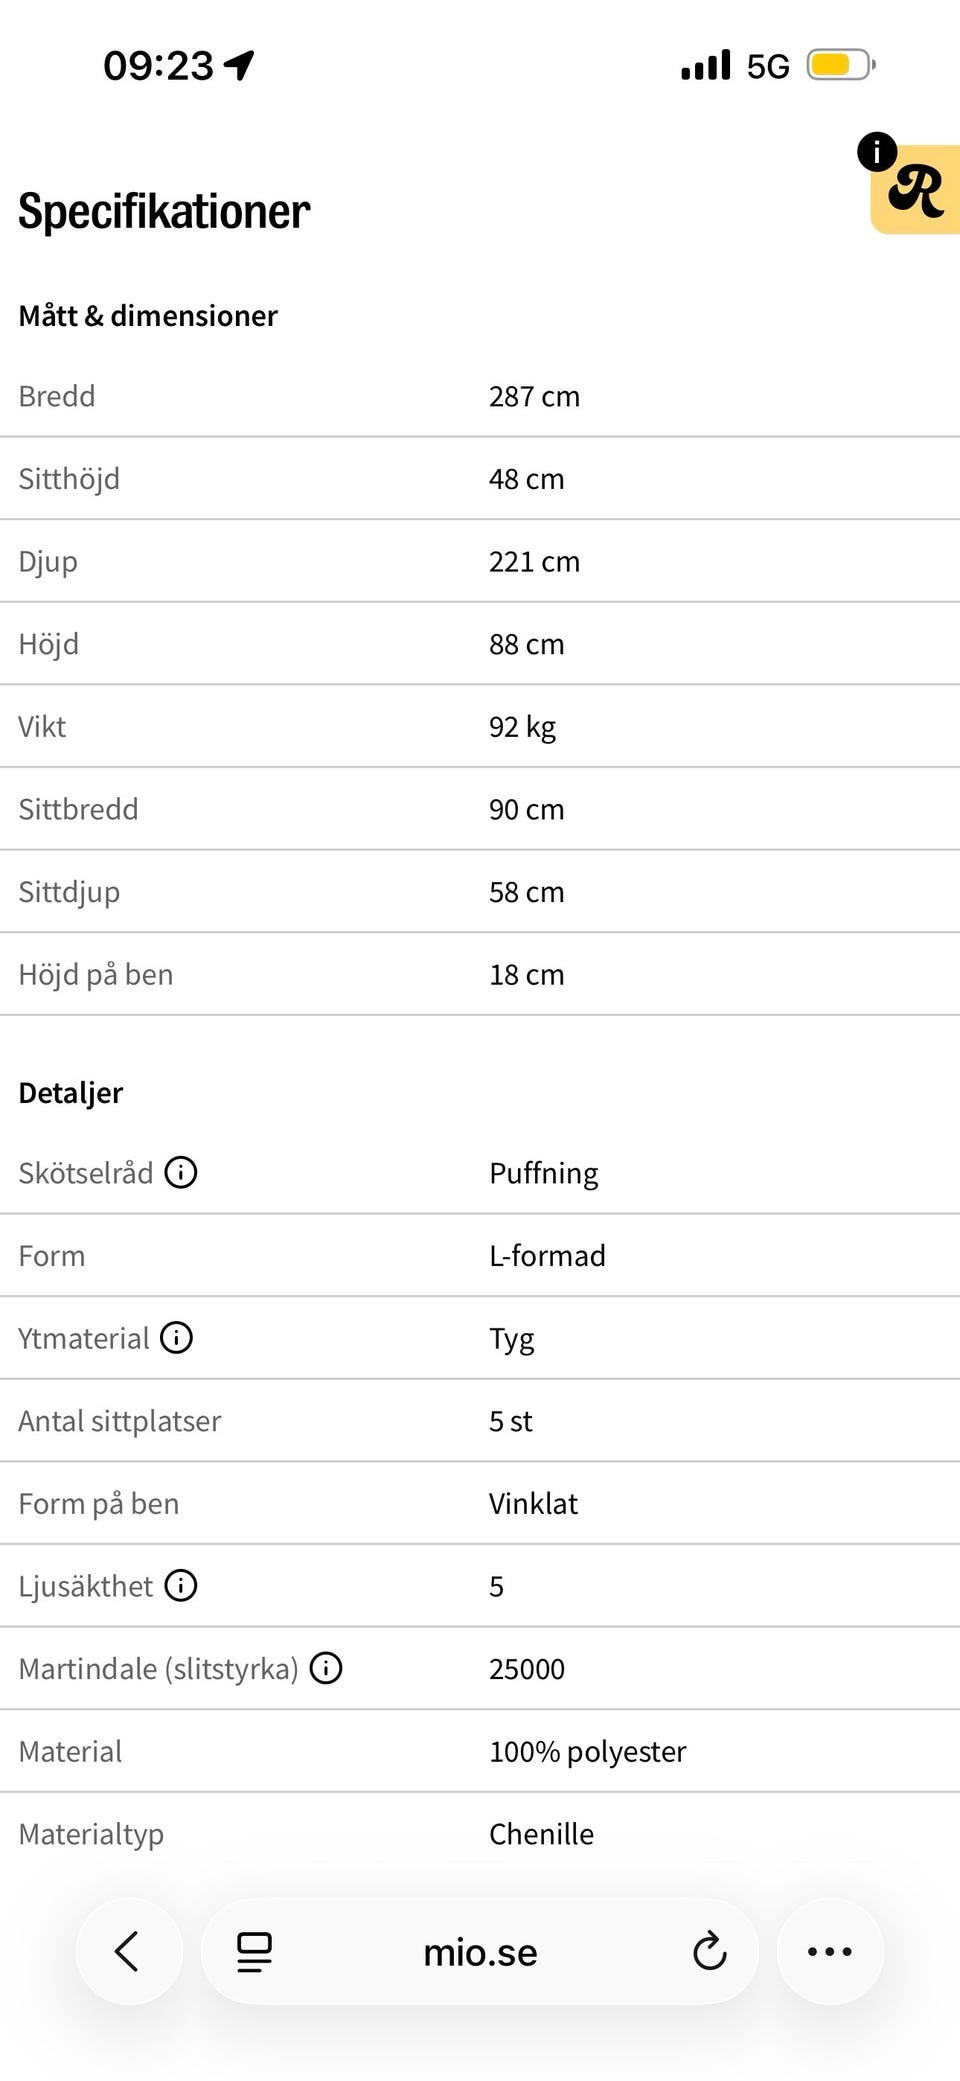This screenshot has height=2081, width=960.
Task: Select the Bredd 287 cm row
Action: click(x=480, y=396)
